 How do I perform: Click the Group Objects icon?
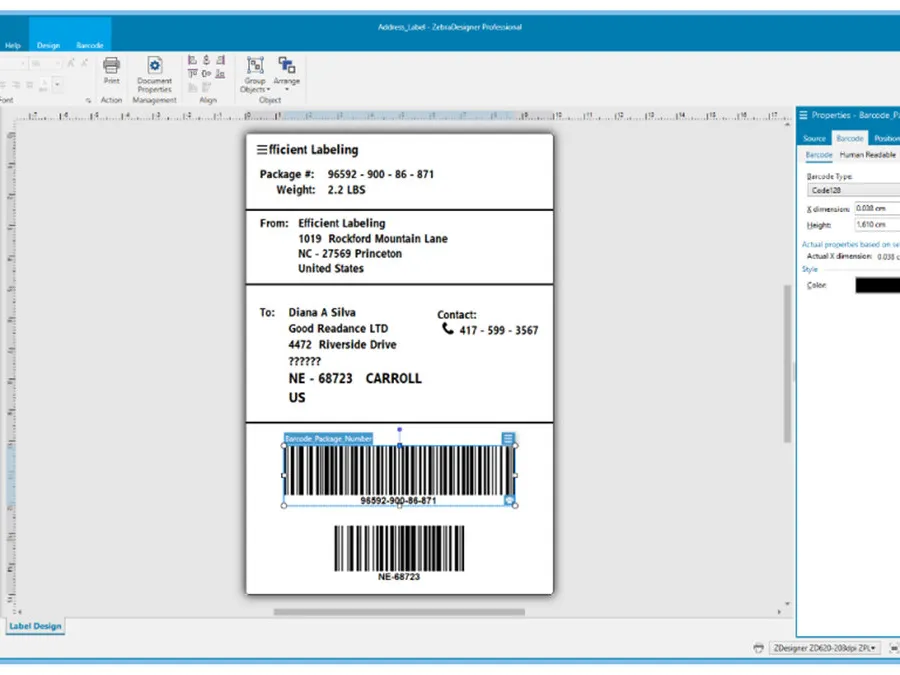(255, 65)
